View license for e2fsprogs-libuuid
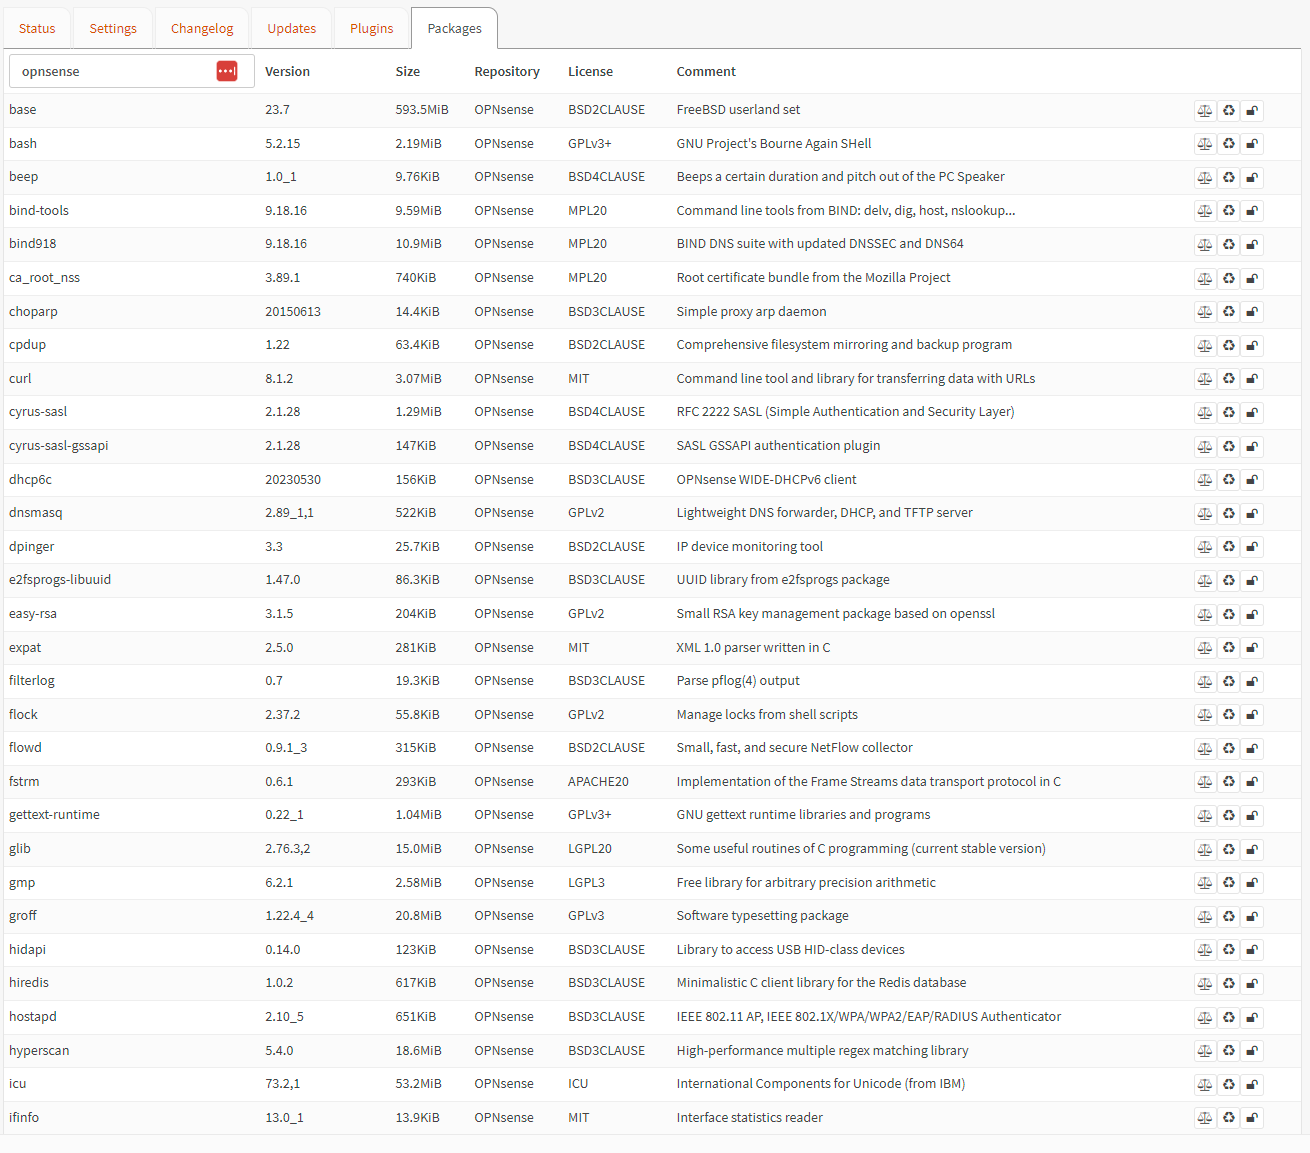This screenshot has width=1310, height=1153. coord(1205,581)
